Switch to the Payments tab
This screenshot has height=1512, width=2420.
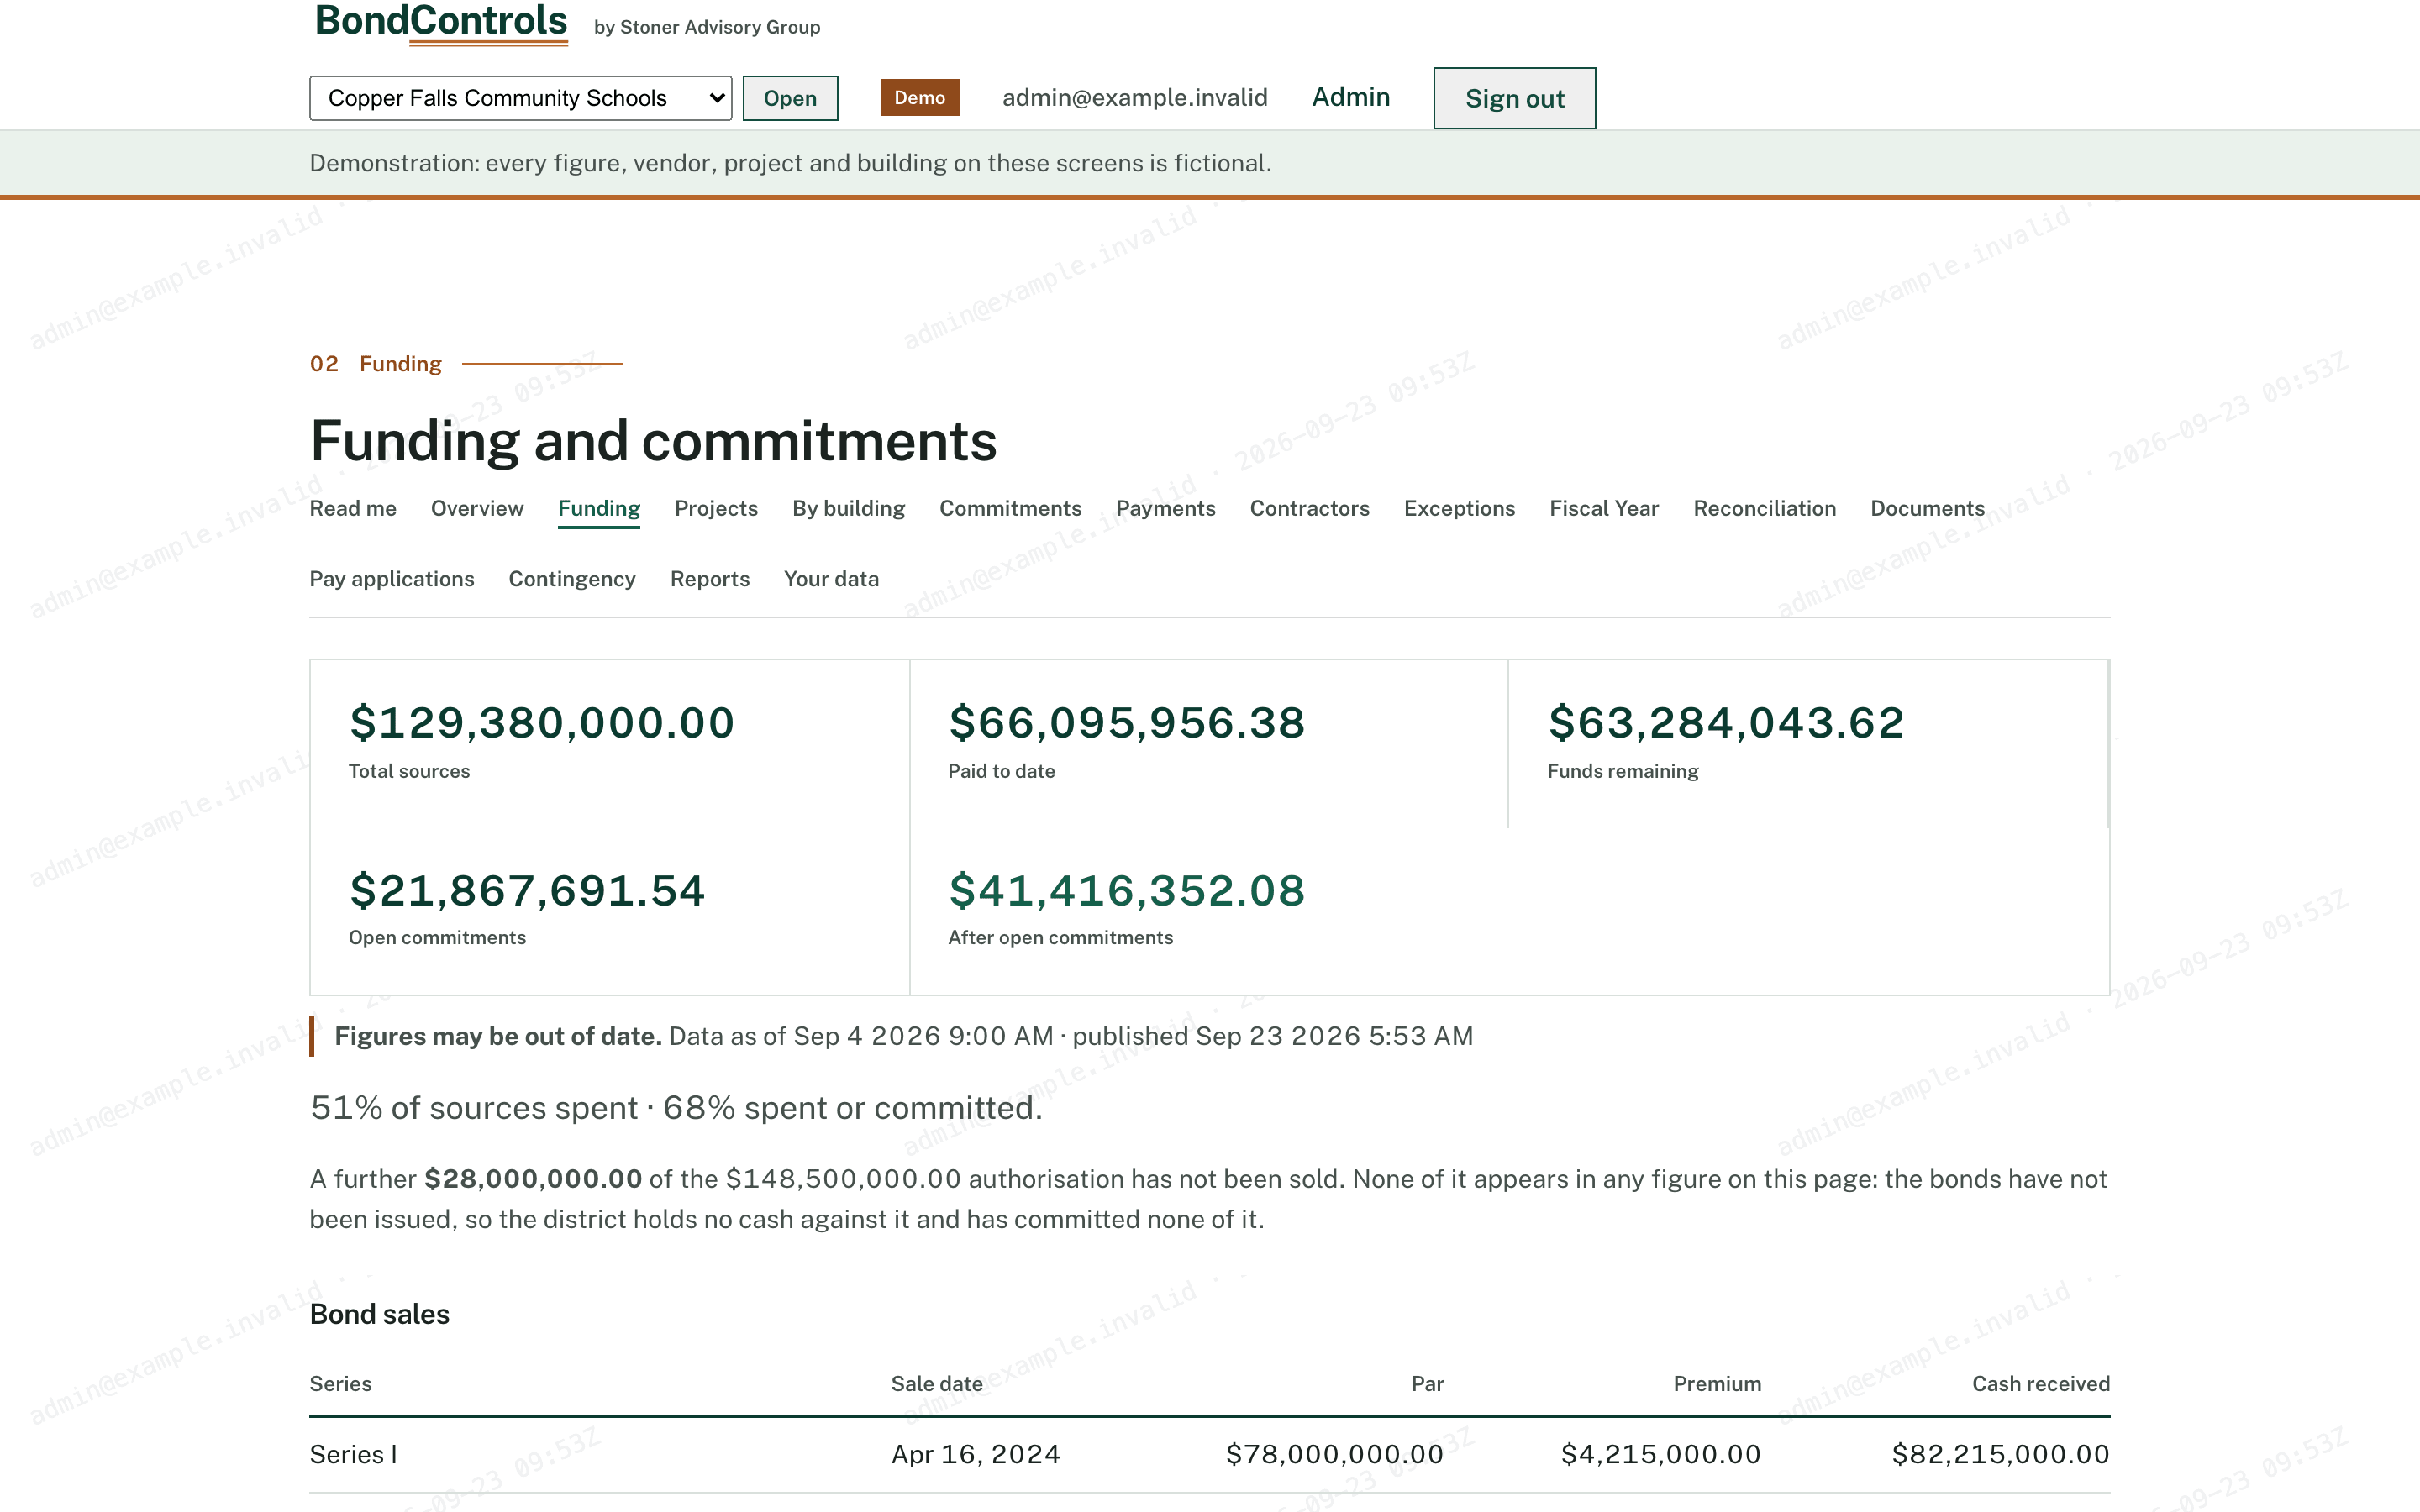pyautogui.click(x=1166, y=508)
